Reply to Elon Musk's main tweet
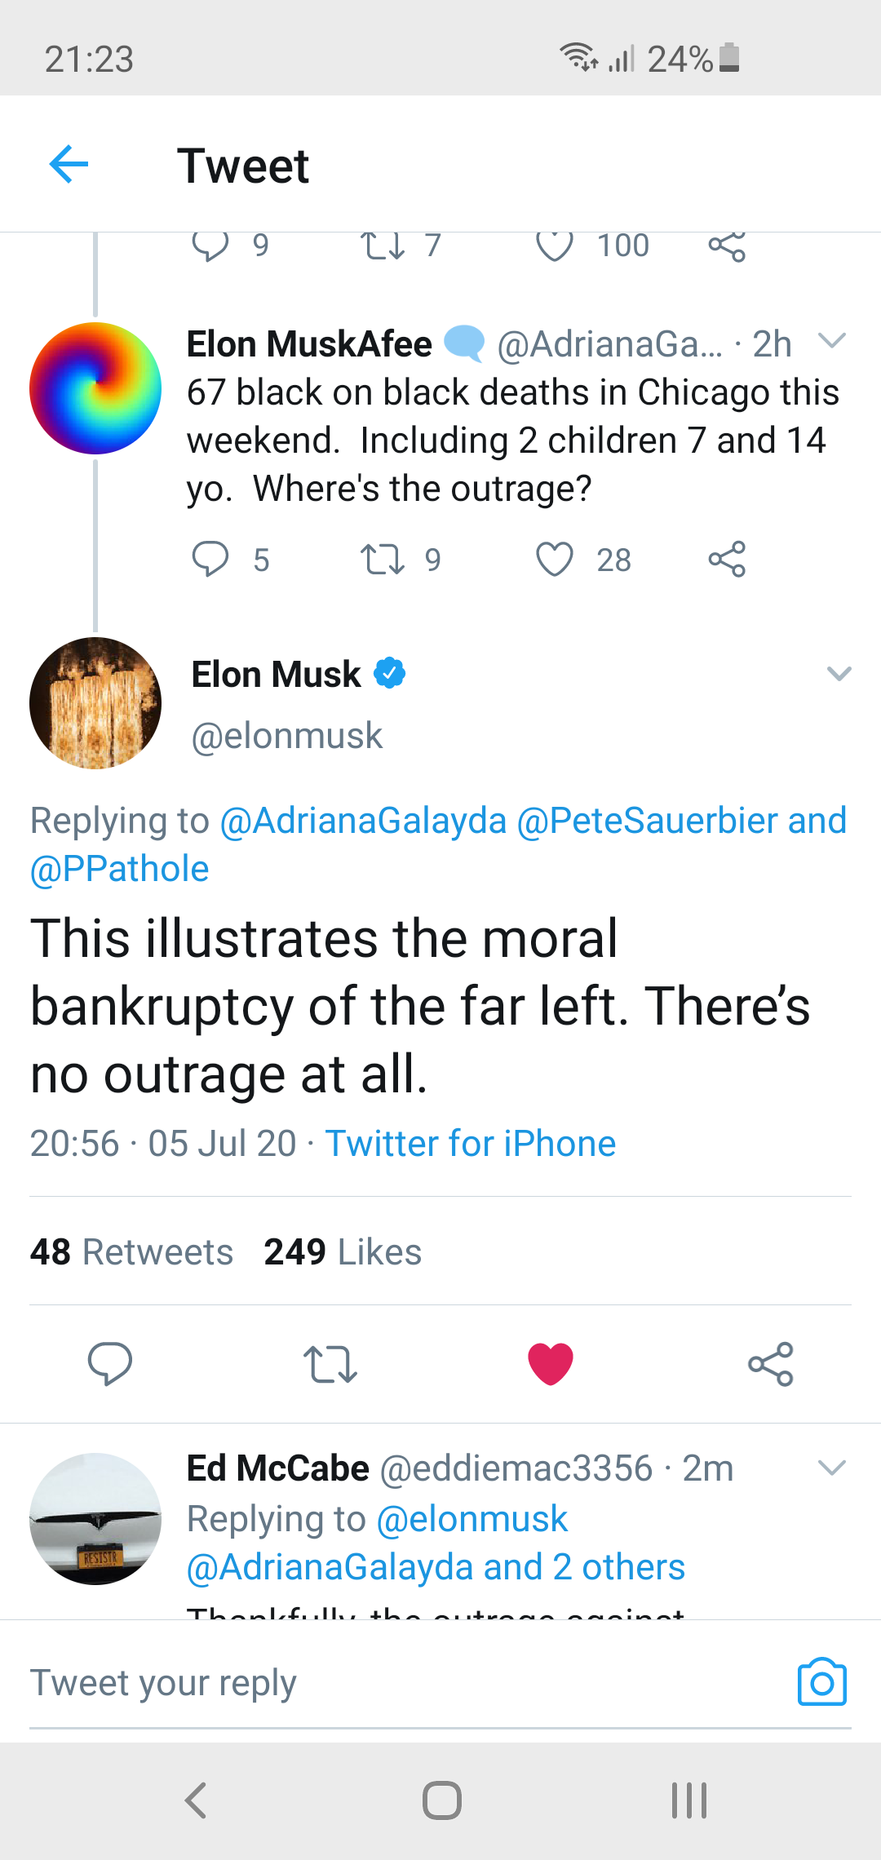This screenshot has height=1860, width=881. pos(110,1363)
